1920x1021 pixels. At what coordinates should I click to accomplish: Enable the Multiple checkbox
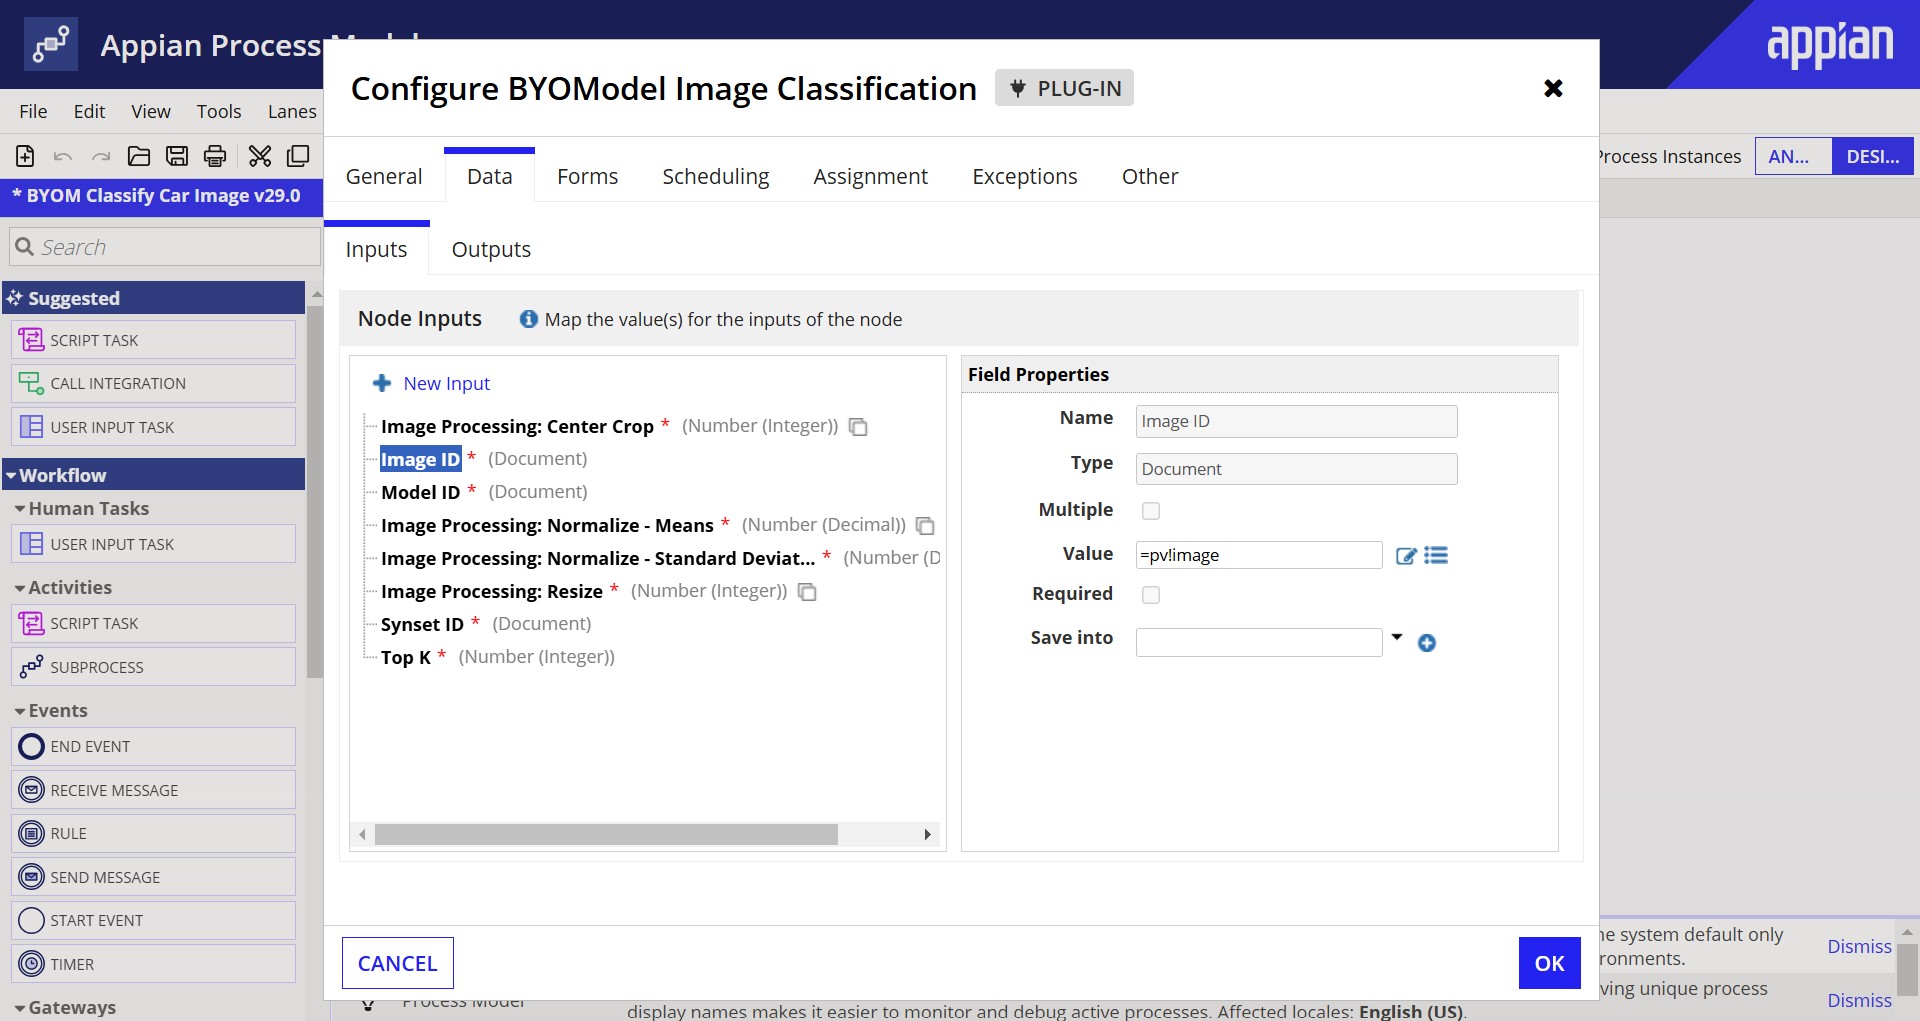click(x=1151, y=511)
